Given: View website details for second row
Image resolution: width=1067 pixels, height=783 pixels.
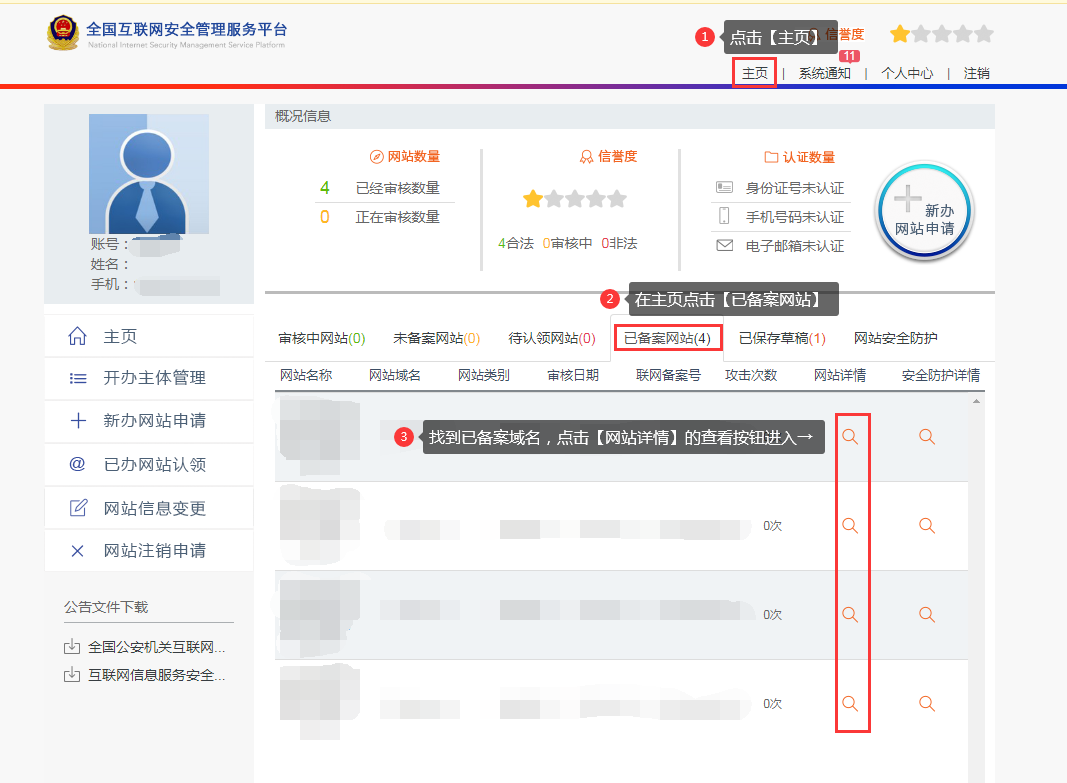Looking at the screenshot, I should point(850,526).
